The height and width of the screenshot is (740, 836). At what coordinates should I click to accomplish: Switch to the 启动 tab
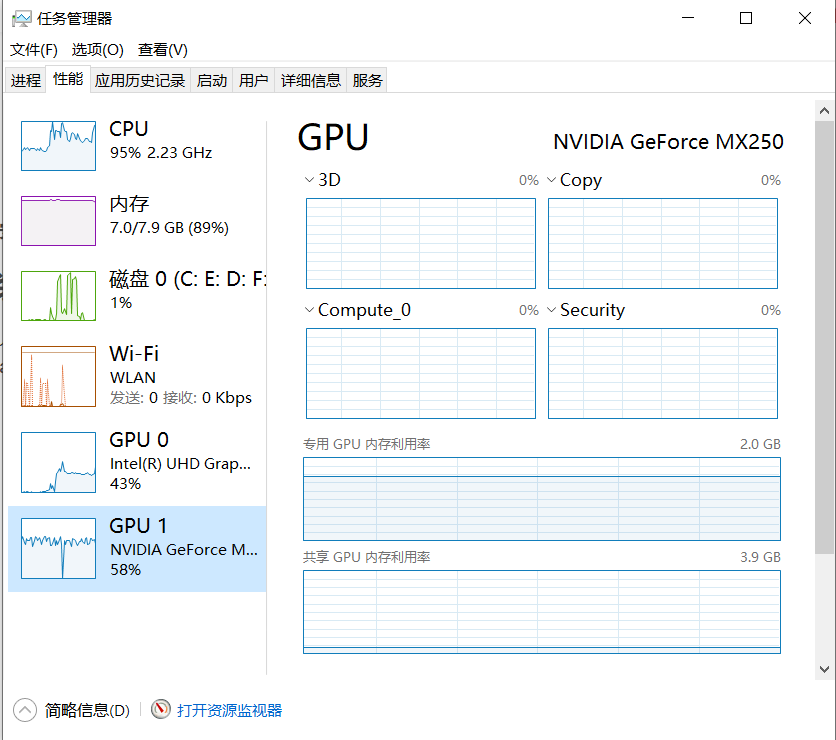pos(212,80)
